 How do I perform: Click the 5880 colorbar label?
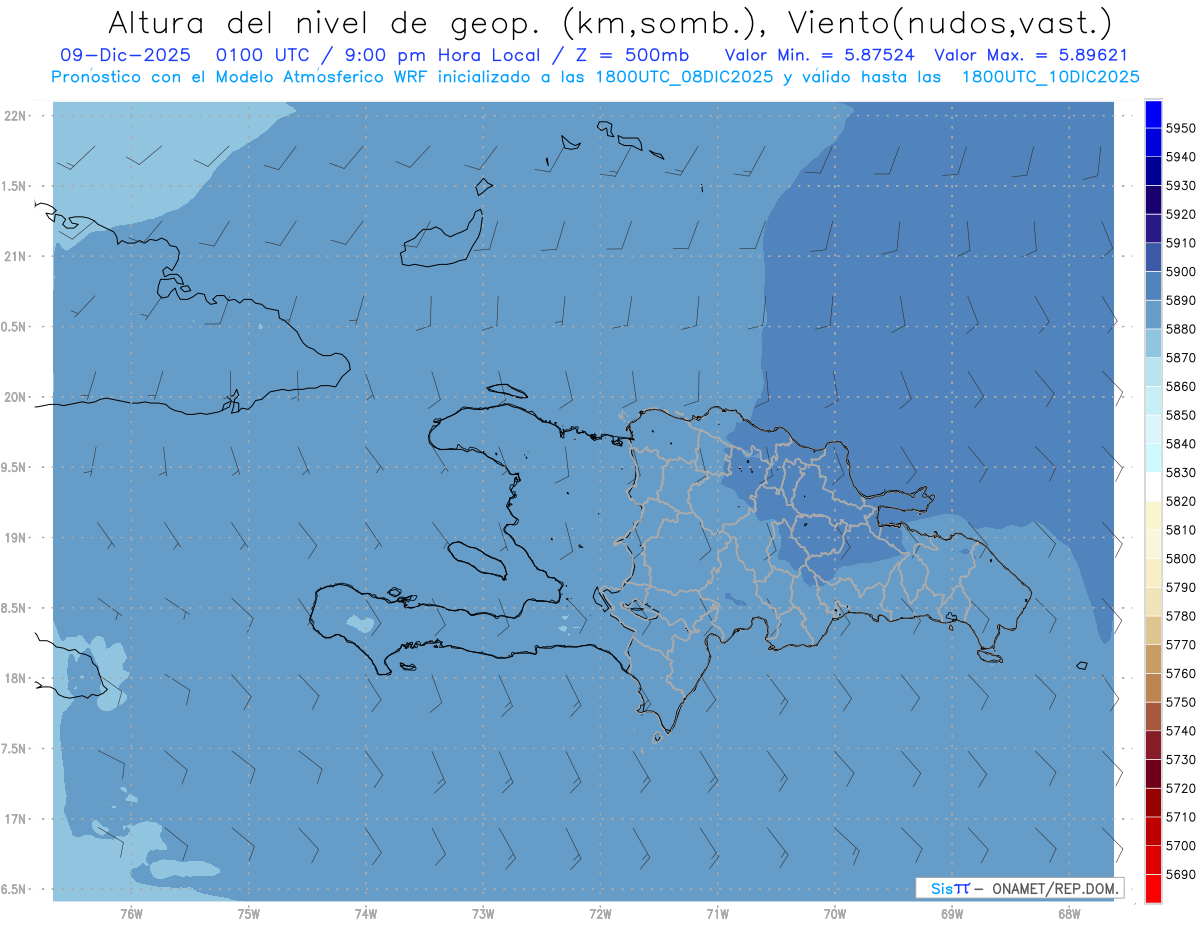click(x=1181, y=329)
